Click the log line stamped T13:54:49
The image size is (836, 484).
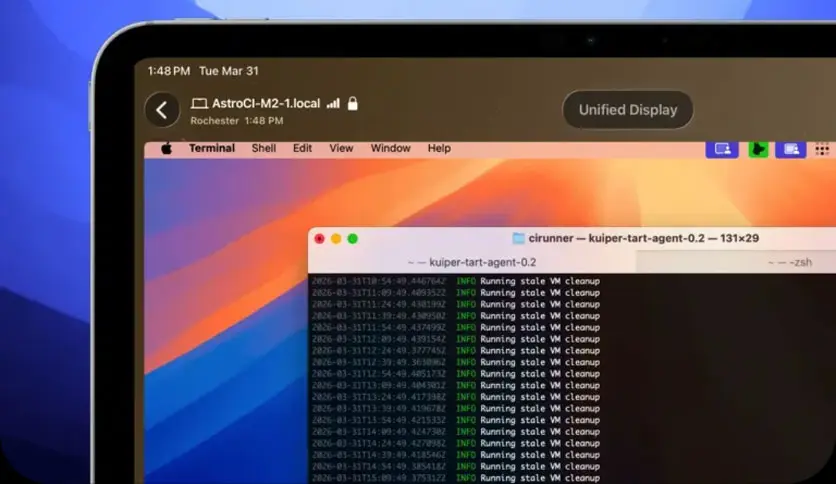[x=456, y=420]
